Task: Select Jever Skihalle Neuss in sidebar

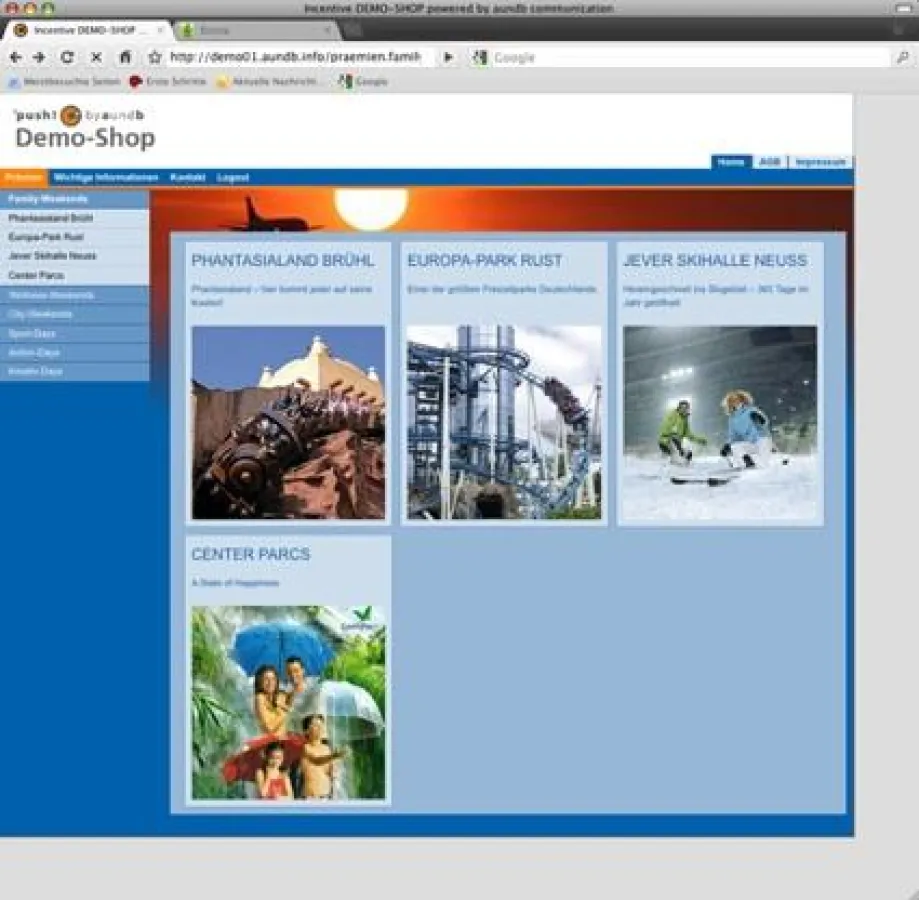Action: click(x=52, y=256)
